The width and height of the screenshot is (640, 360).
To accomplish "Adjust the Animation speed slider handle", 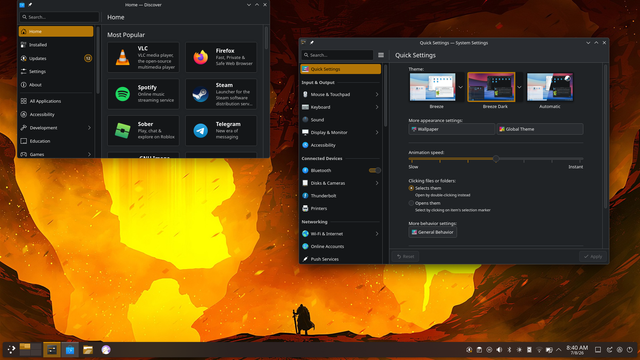I will click(x=496, y=159).
